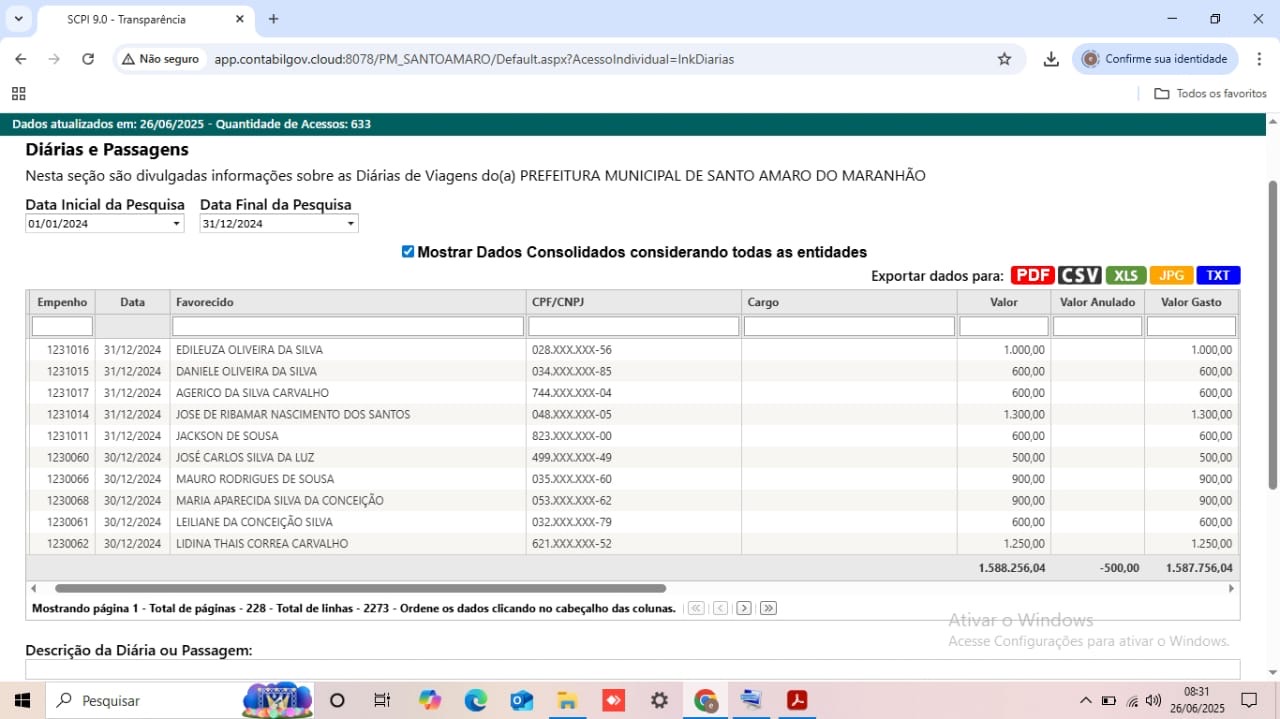
Task: Bookmark this page with star icon
Action: [x=1004, y=59]
